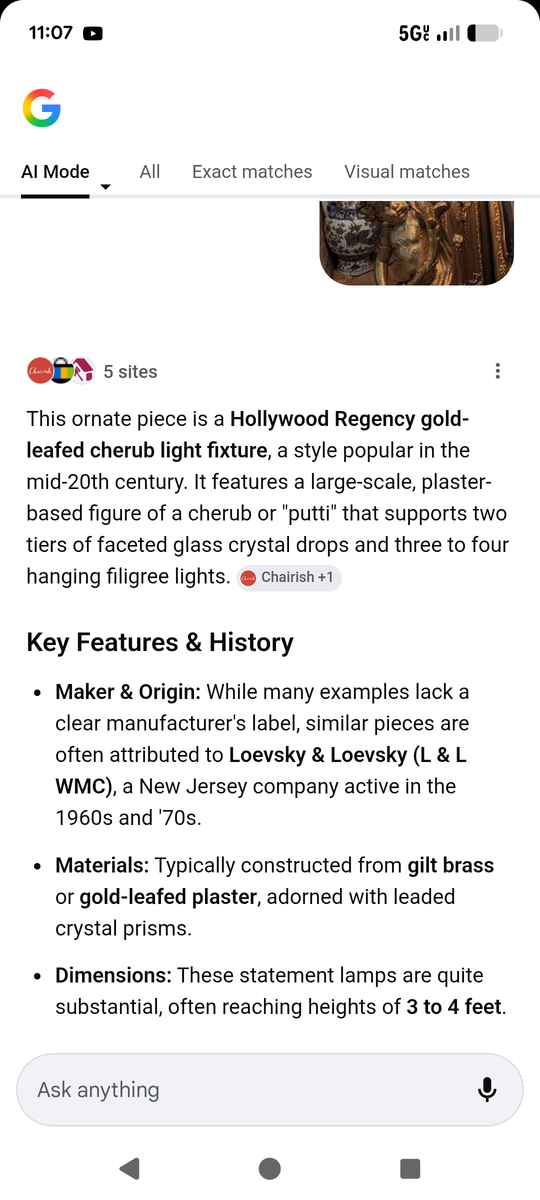The image size is (540, 1200).
Task: Tap the red Chairish source favicon
Action: [39, 371]
